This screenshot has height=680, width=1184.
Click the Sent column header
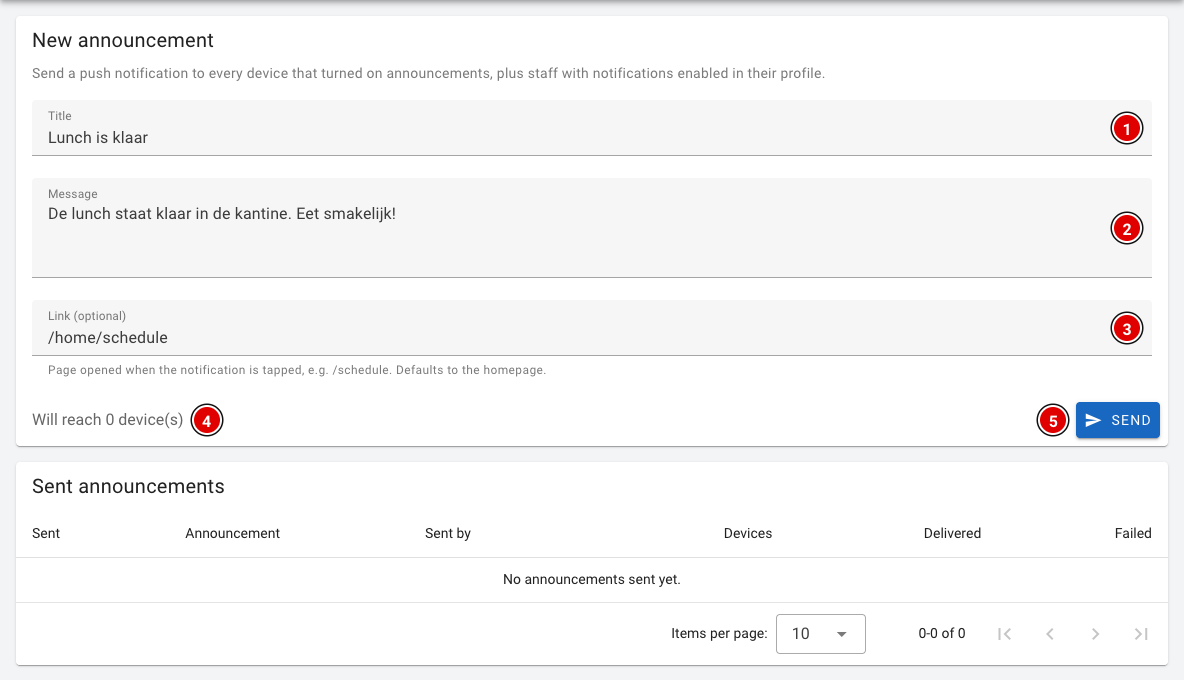[46, 534]
